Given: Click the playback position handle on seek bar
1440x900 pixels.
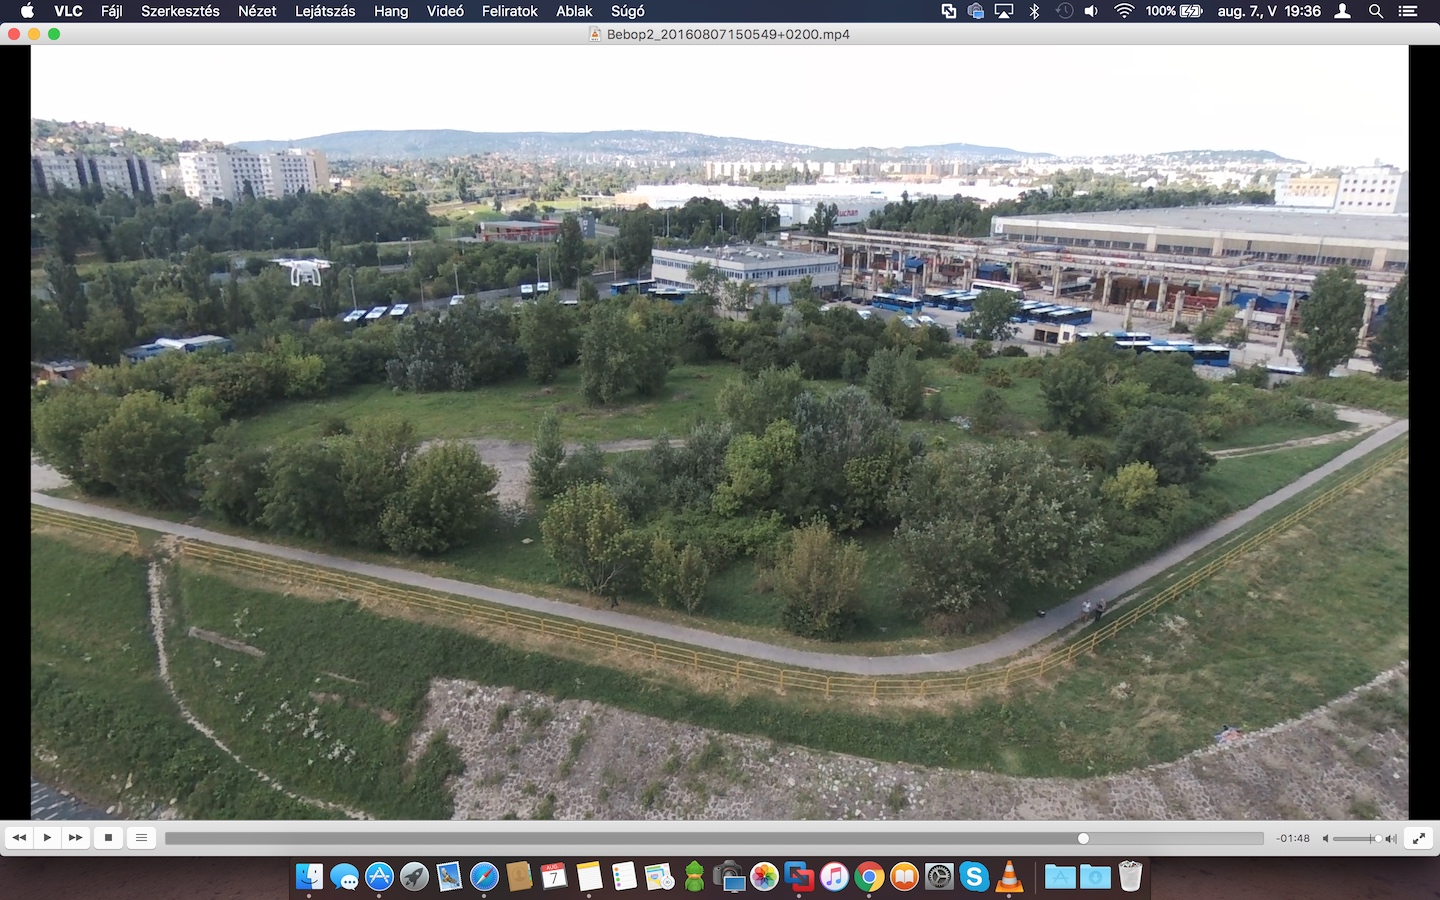Looking at the screenshot, I should coord(1083,838).
